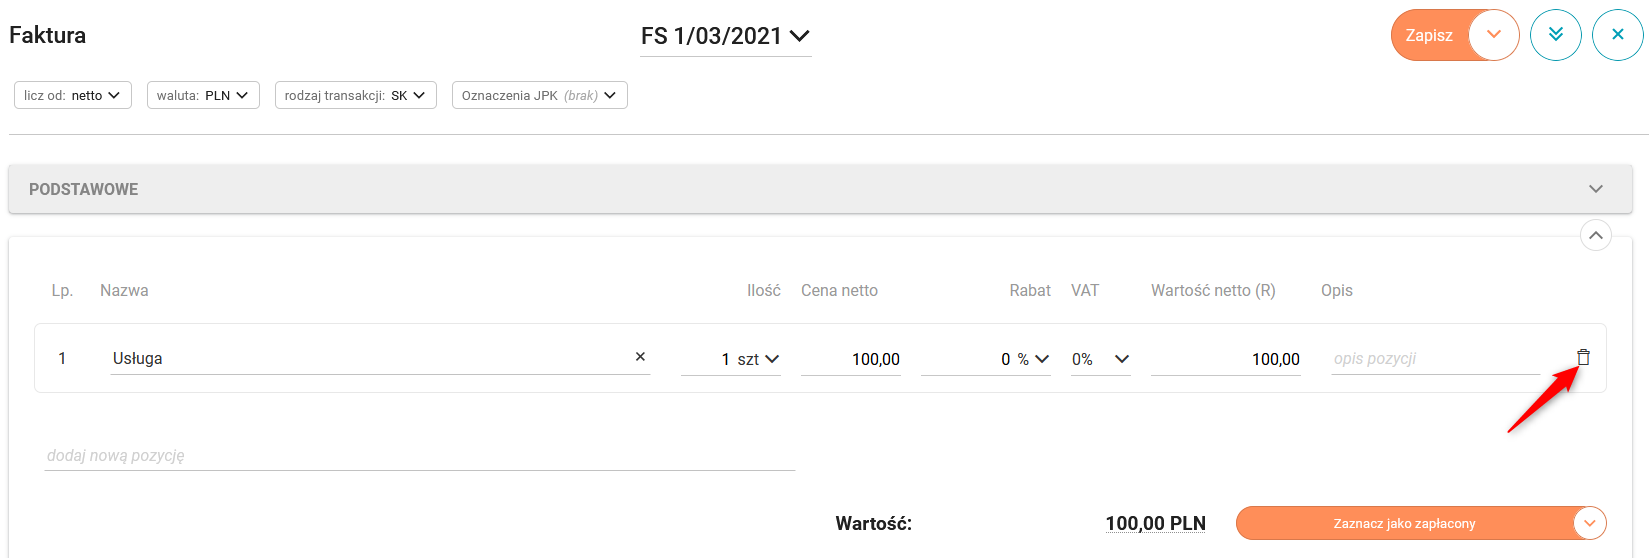Open the Zaznacz jako zapłacony options arrow

click(1589, 523)
